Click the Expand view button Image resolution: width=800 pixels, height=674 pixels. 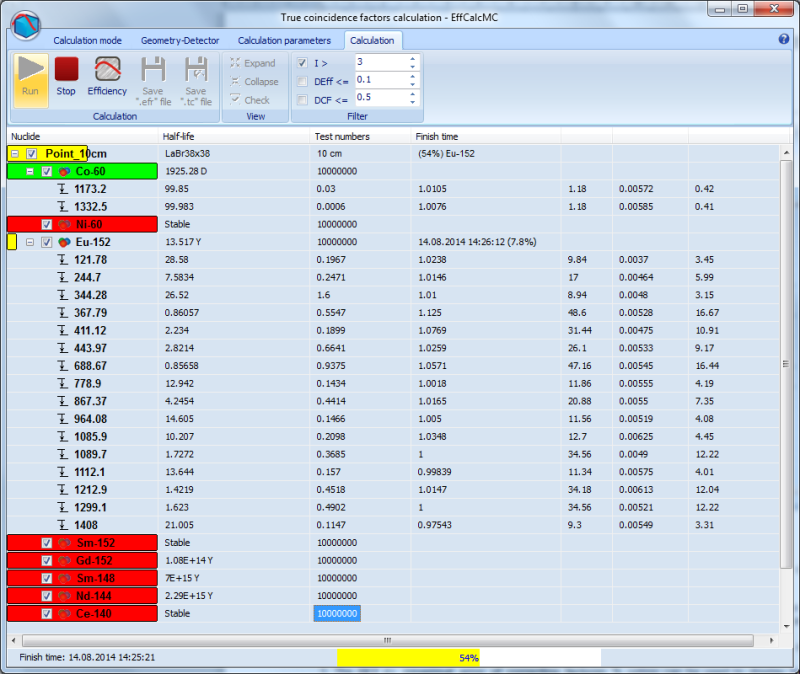[x=251, y=63]
